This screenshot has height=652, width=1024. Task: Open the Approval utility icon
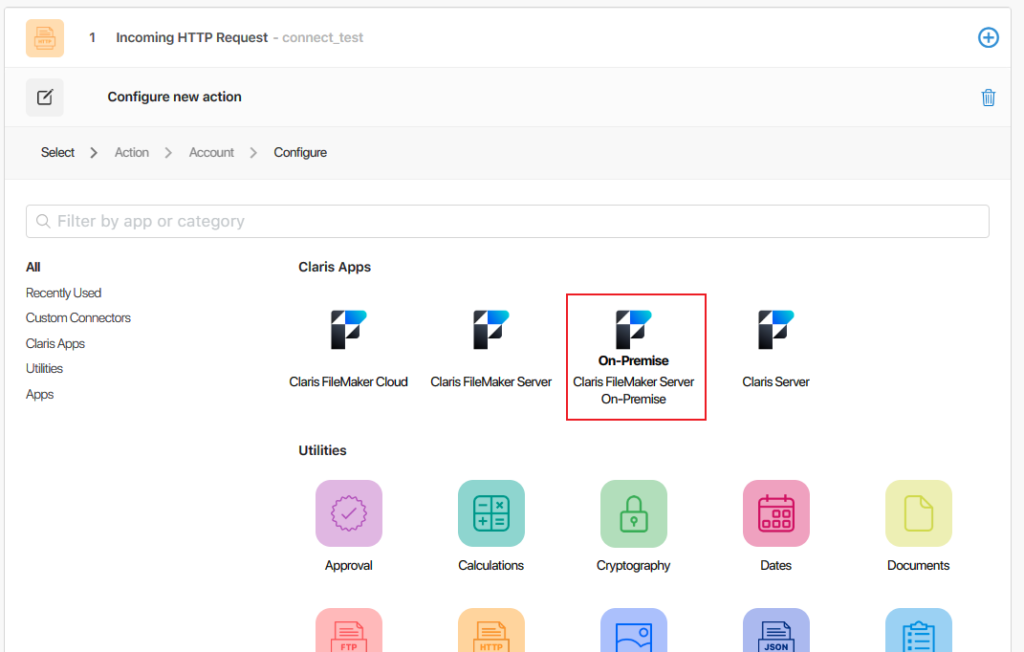(348, 513)
